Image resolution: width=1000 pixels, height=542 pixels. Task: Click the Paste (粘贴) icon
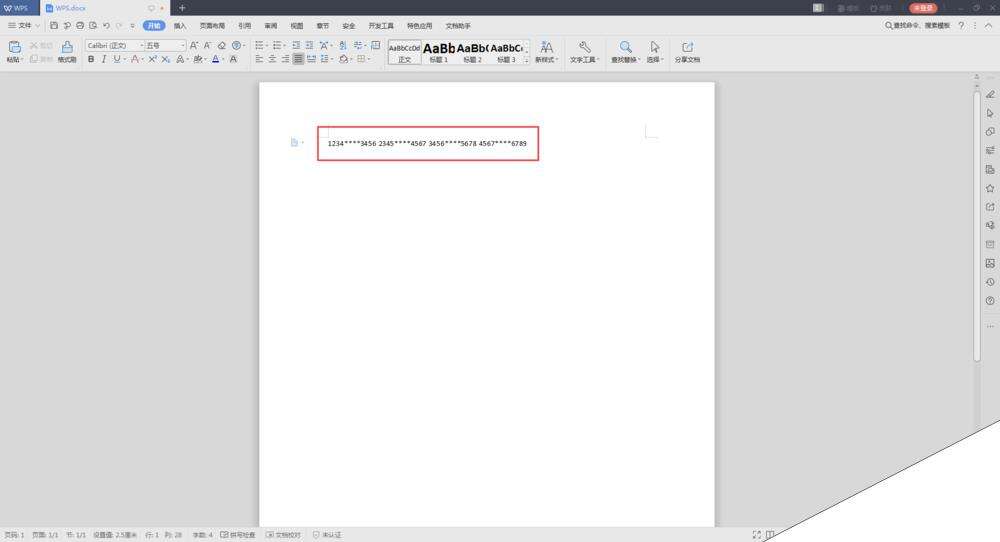[14, 47]
